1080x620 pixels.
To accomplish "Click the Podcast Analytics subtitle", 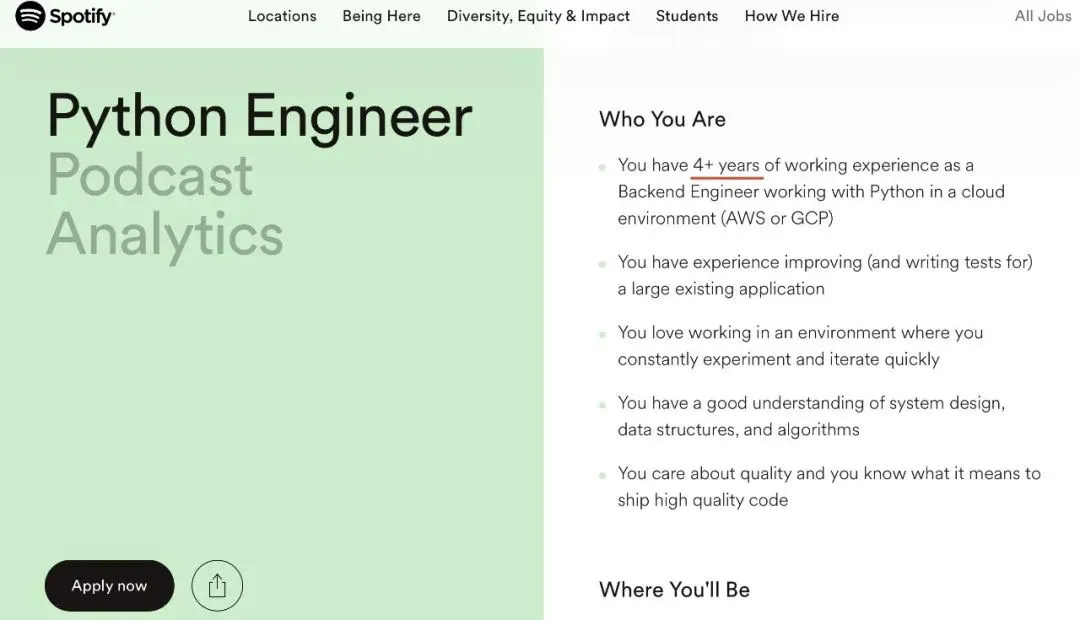I will (x=165, y=205).
